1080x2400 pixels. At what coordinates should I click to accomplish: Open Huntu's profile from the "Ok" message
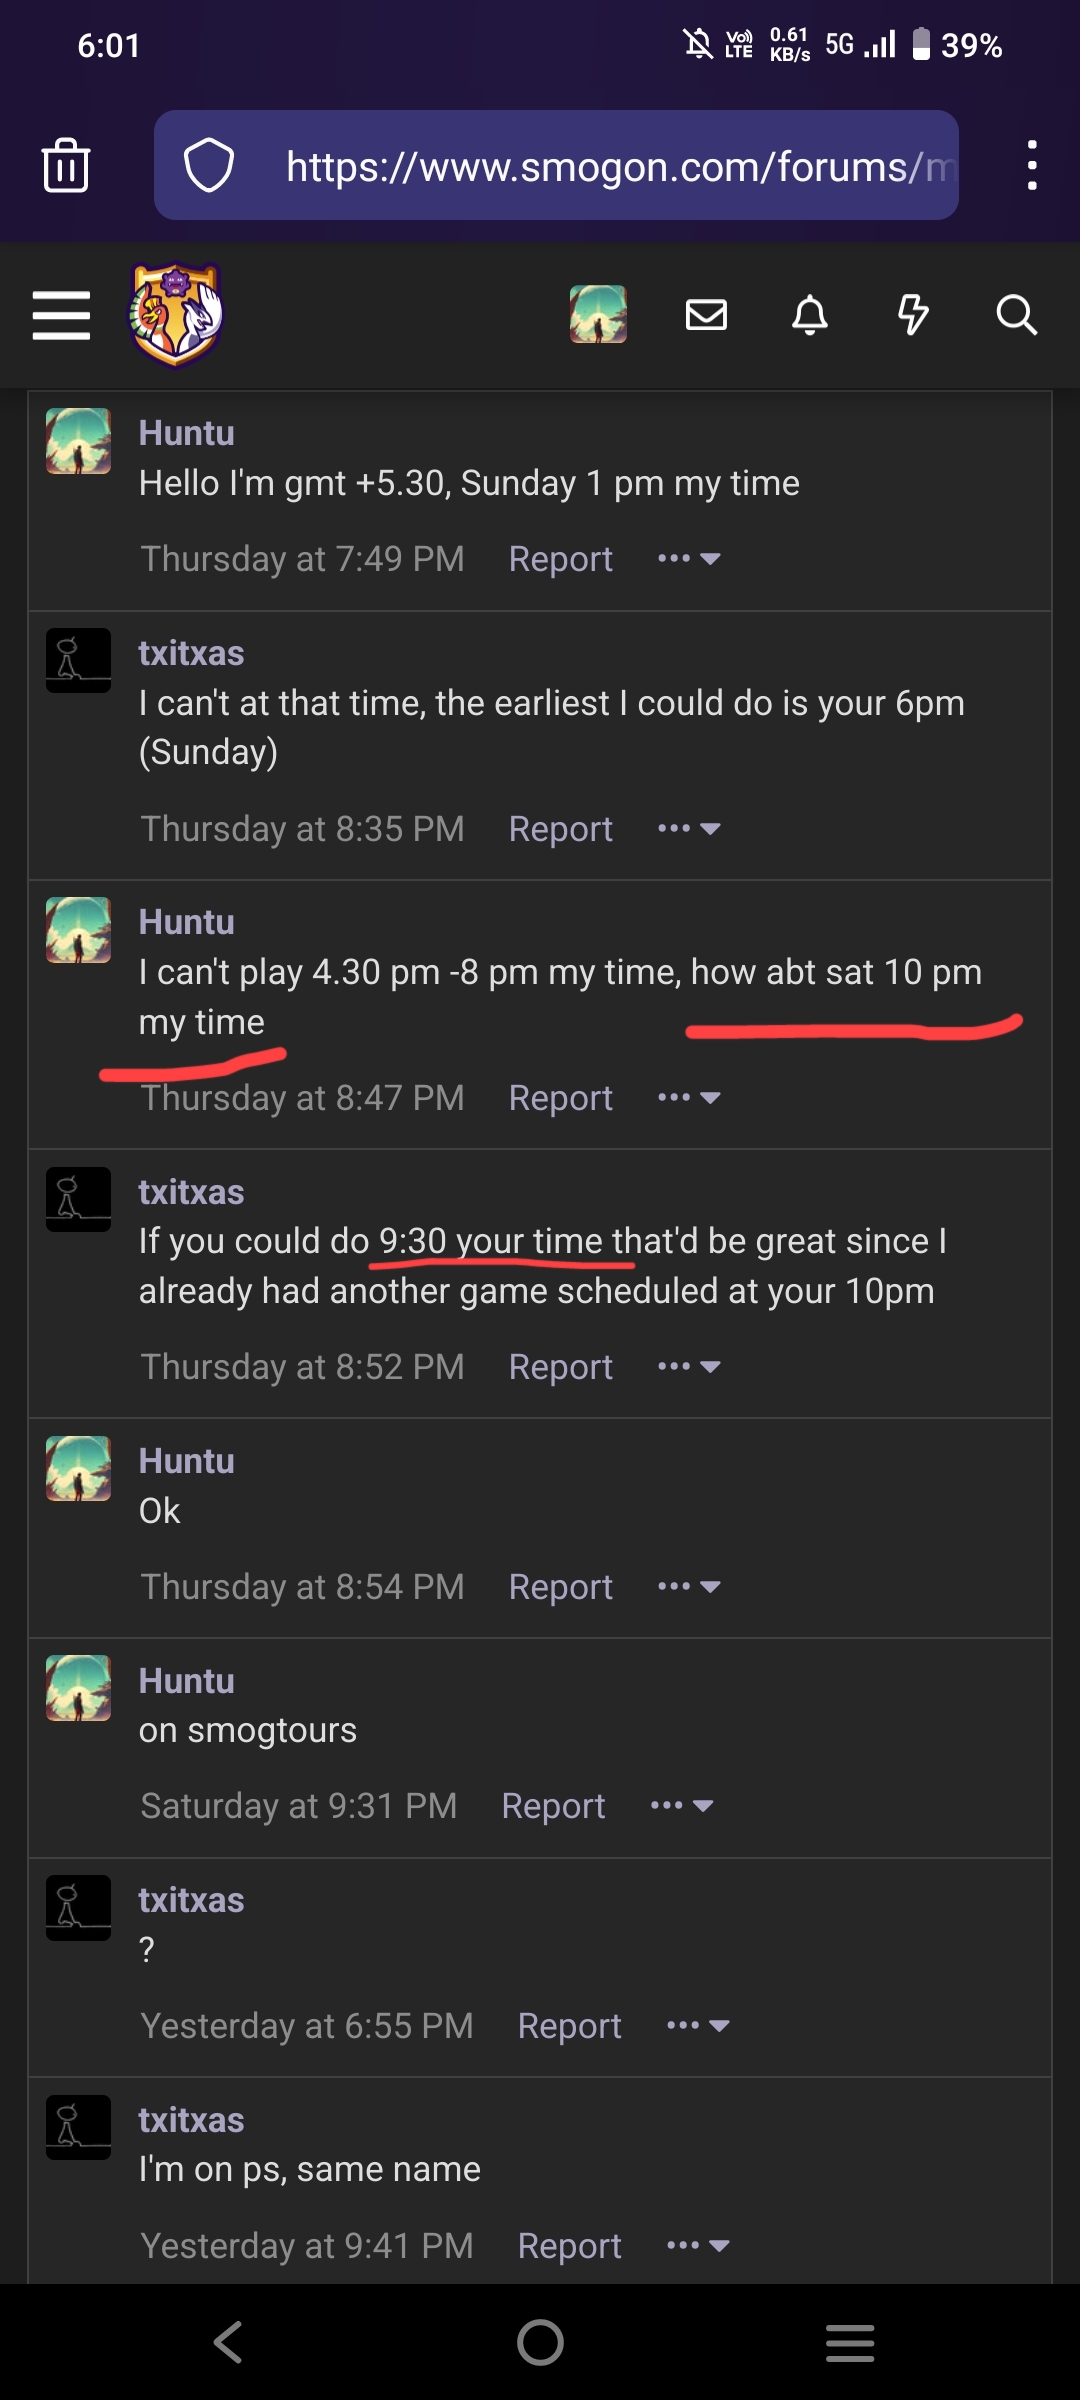(x=186, y=1461)
